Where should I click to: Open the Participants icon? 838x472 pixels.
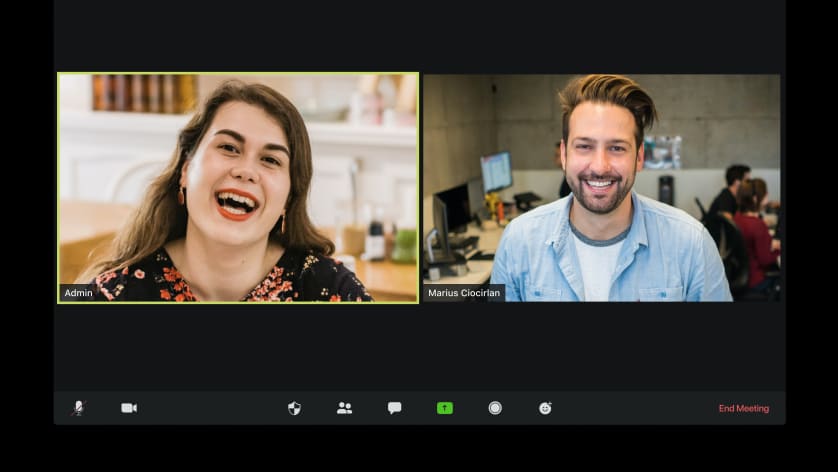pos(345,408)
